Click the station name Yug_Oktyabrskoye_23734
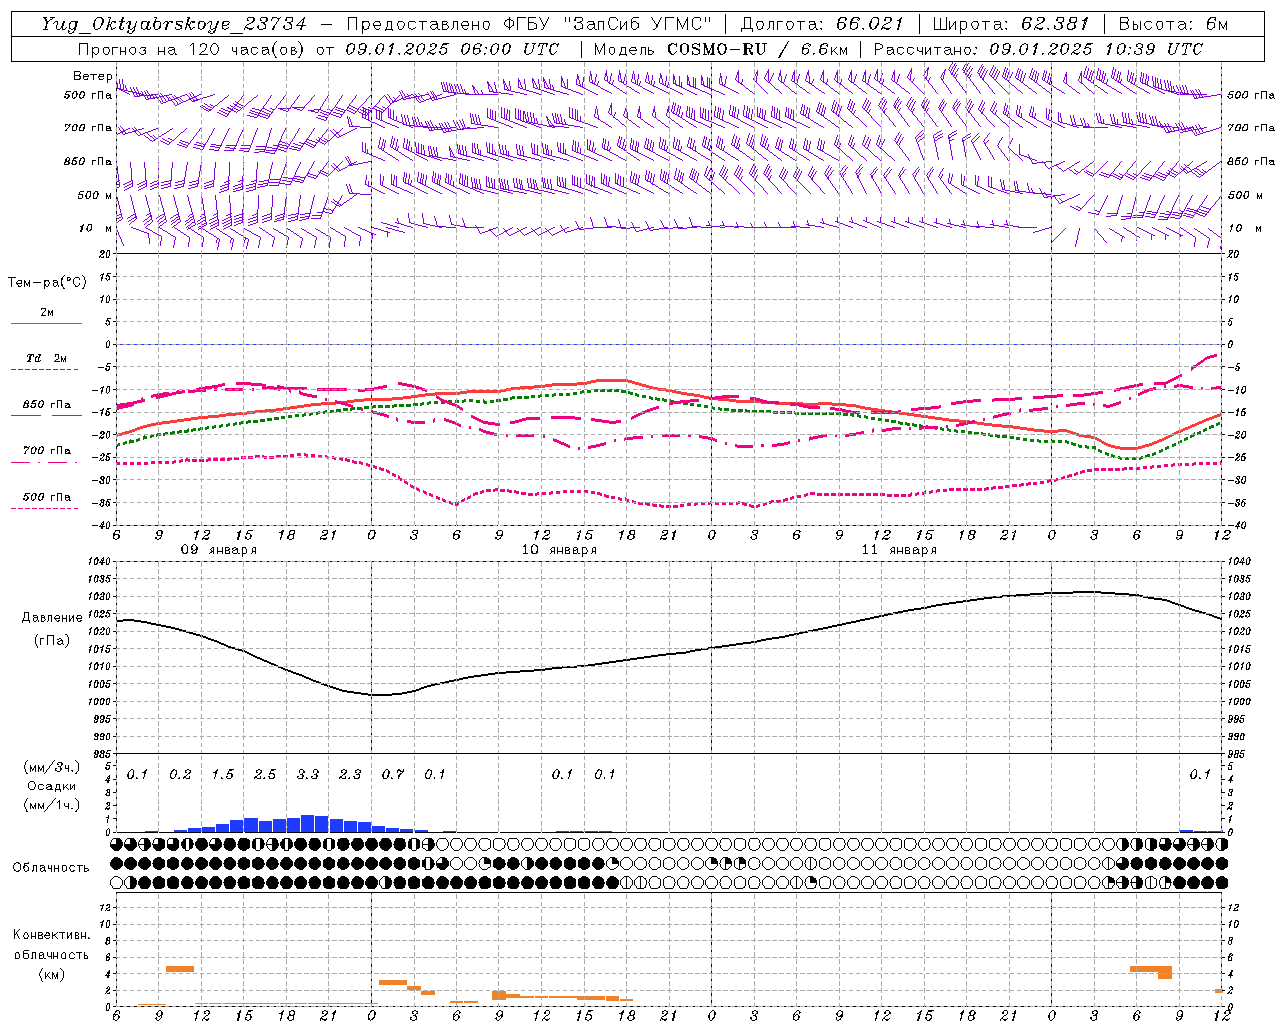The height and width of the screenshot is (1024, 1280). click(174, 24)
